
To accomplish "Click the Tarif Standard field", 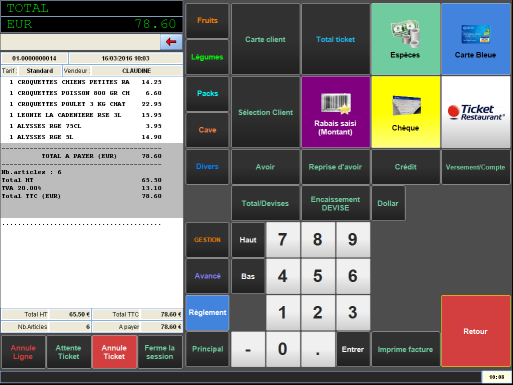I will [x=40, y=71].
